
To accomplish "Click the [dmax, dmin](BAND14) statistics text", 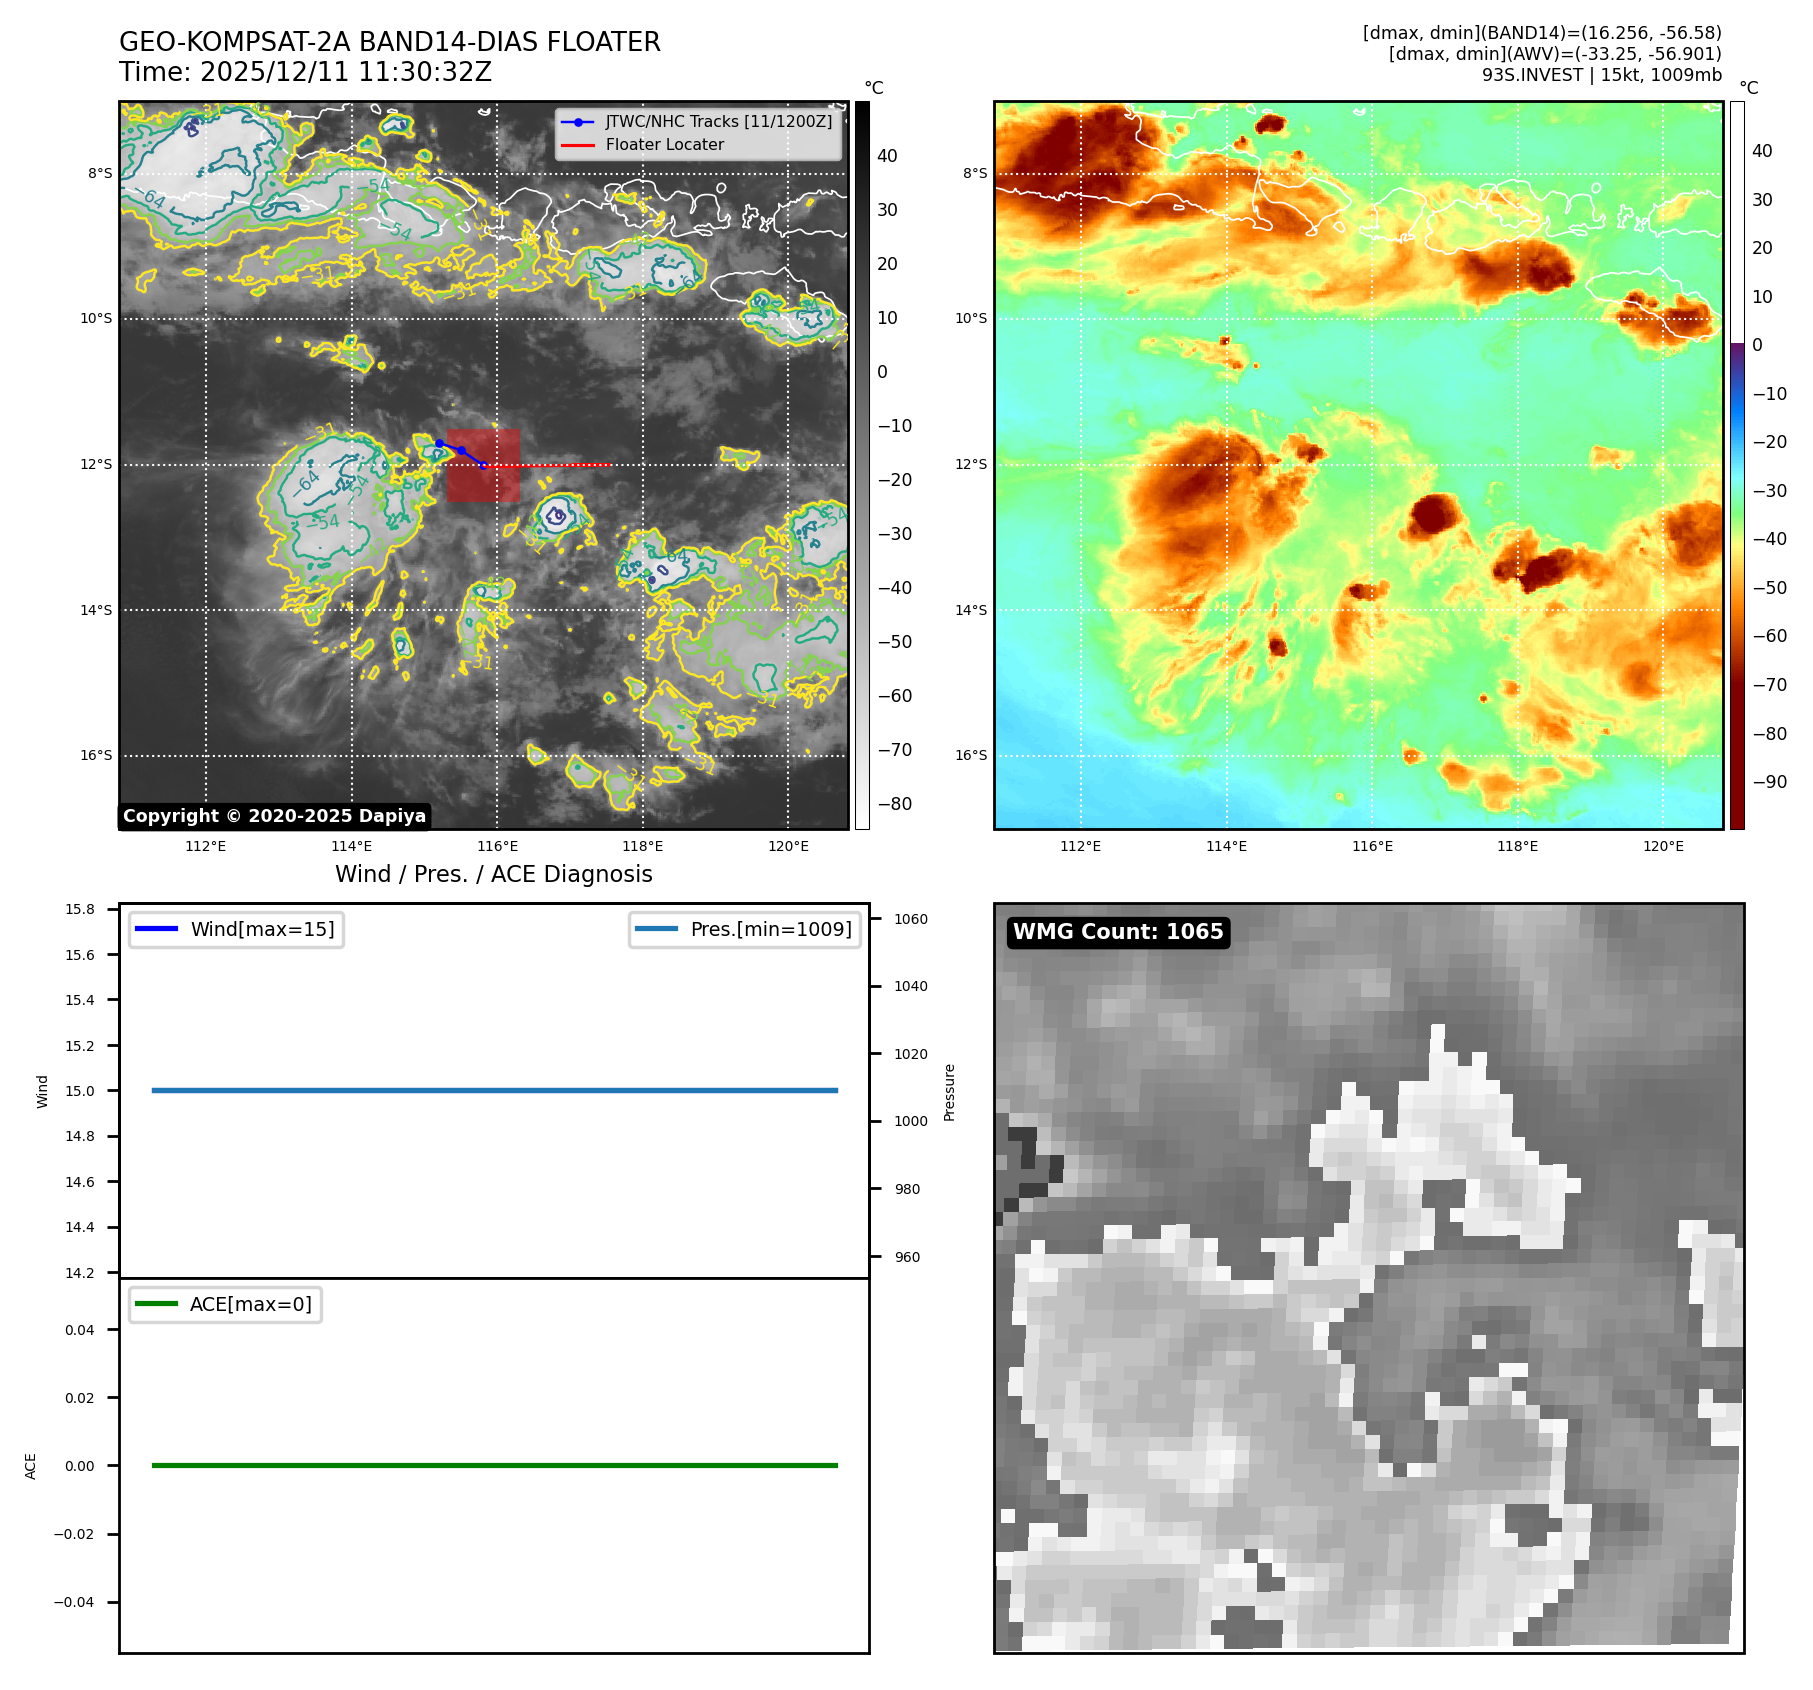I will coord(1541,33).
